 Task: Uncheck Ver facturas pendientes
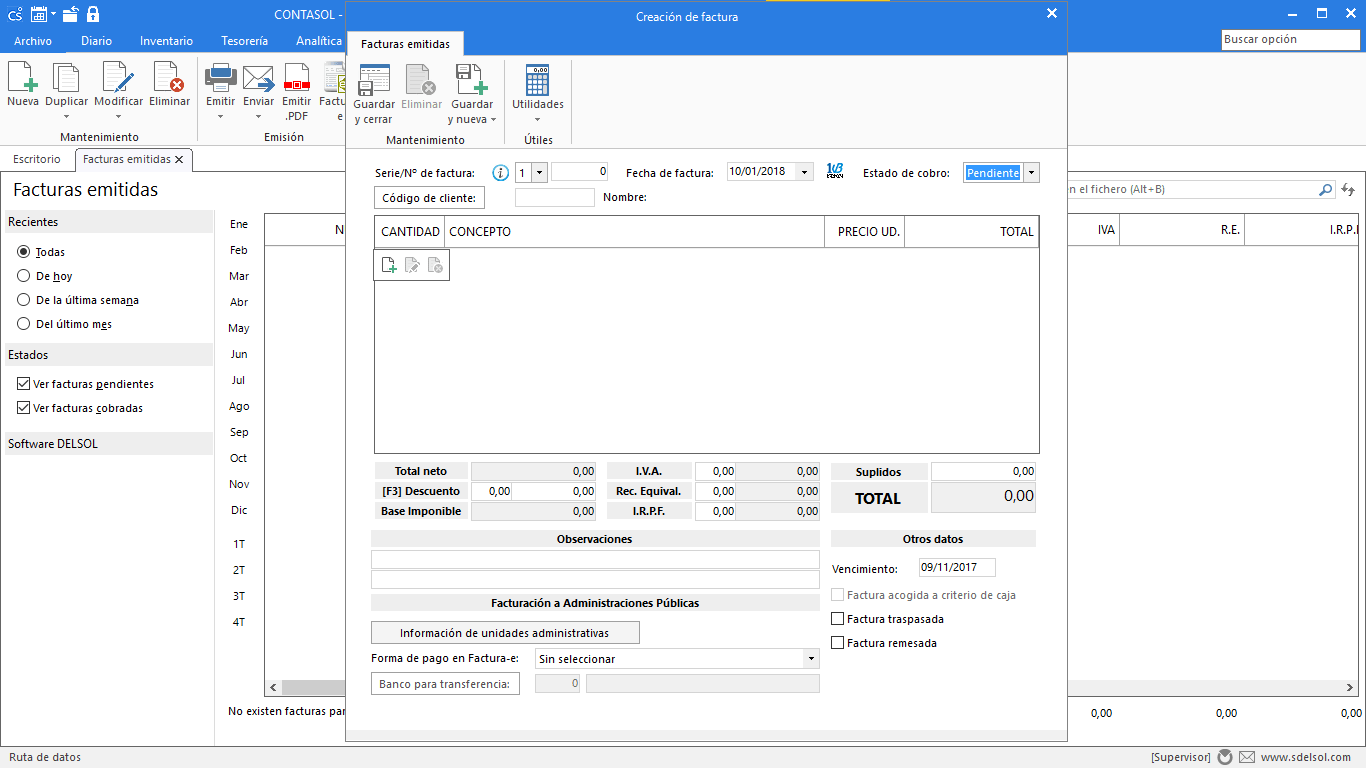tap(24, 384)
